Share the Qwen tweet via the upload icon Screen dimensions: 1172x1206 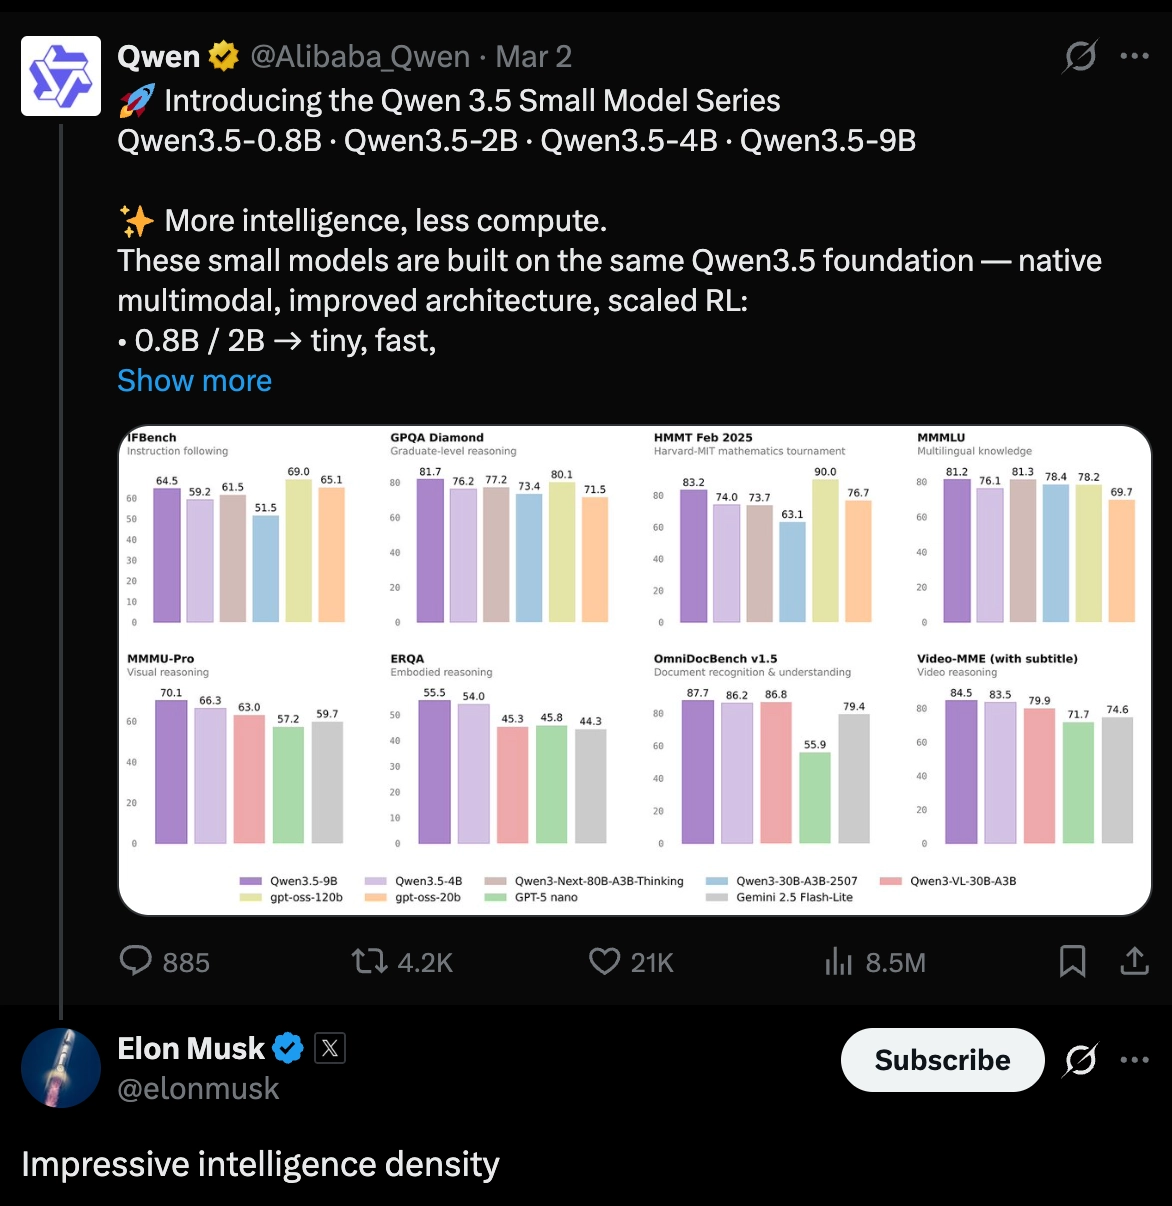[1134, 962]
